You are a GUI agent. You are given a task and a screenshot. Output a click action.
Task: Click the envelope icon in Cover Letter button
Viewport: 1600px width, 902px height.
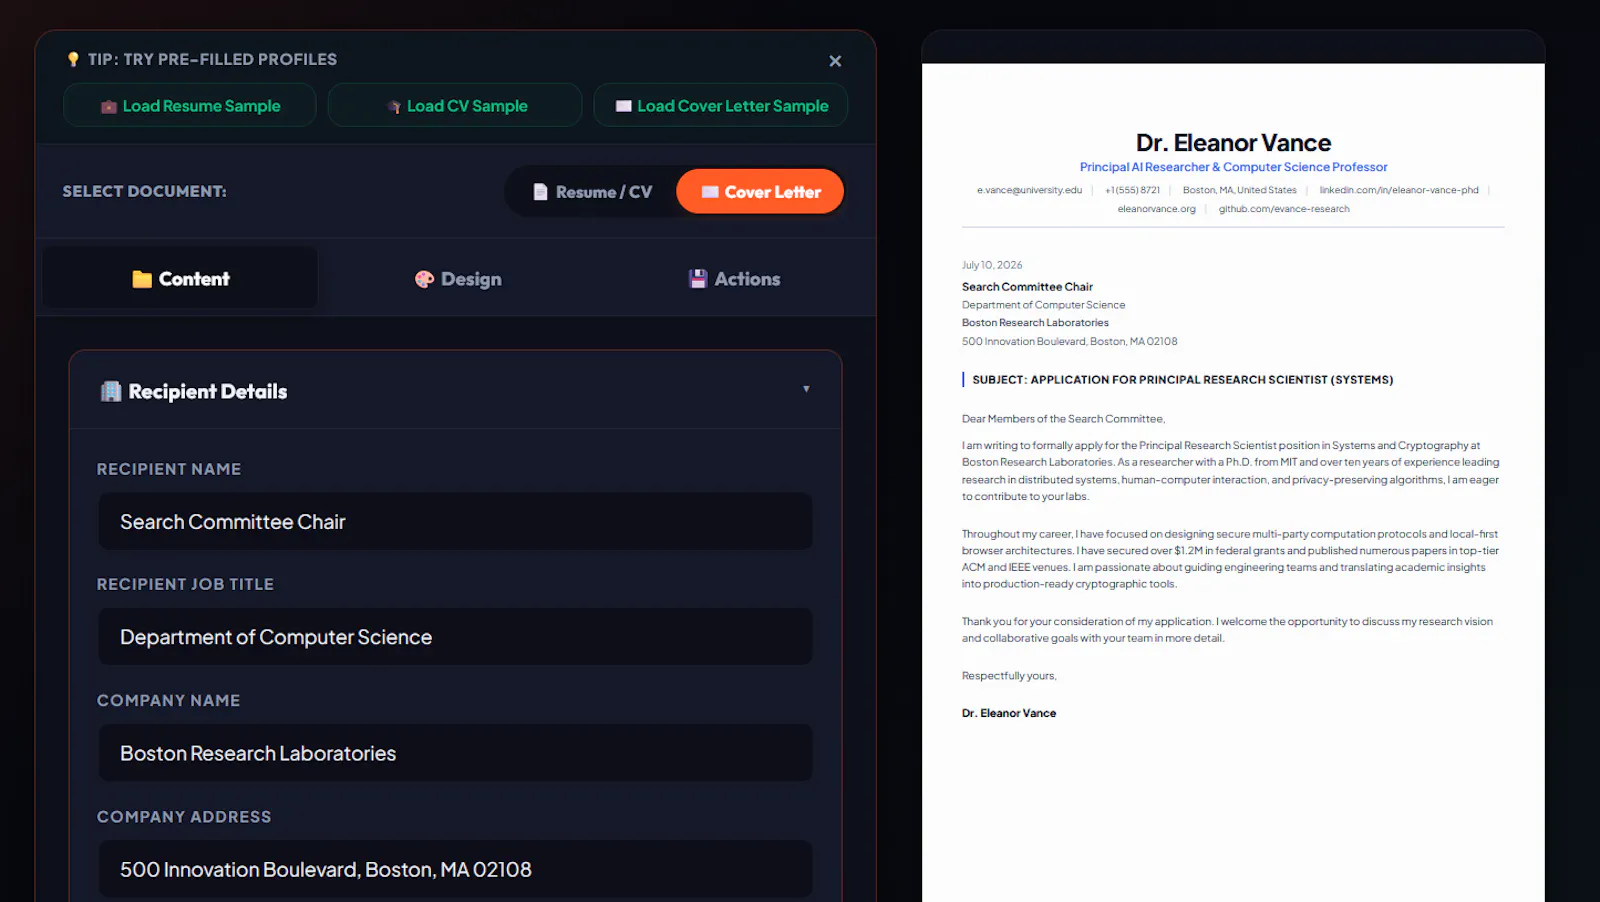tap(710, 192)
